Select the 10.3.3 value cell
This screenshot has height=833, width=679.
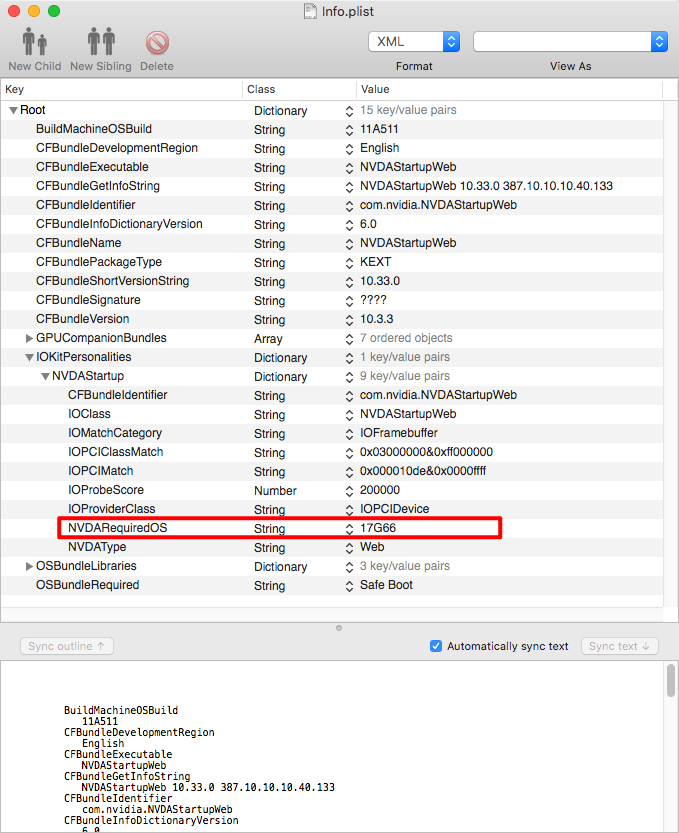pos(376,319)
